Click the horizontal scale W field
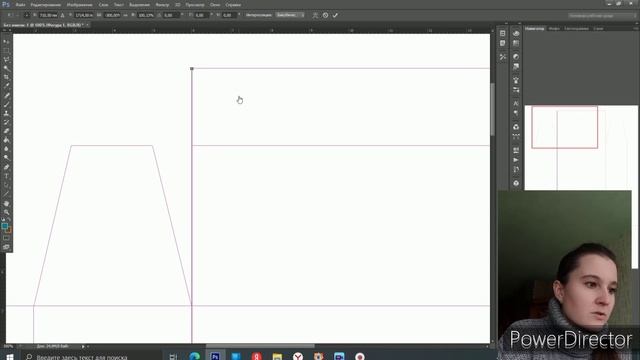The height and width of the screenshot is (360, 640). pos(112,15)
